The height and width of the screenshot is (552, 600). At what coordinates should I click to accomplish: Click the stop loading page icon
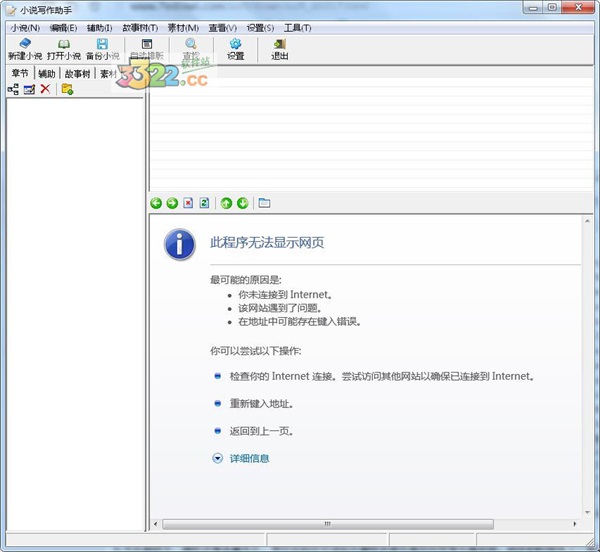click(188, 203)
